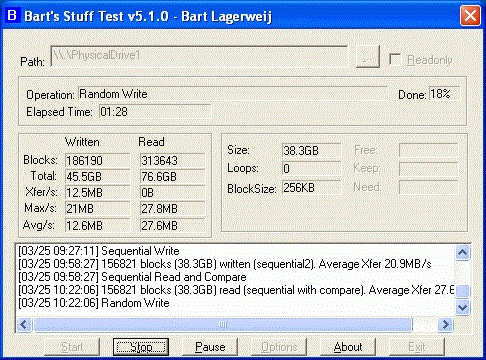This screenshot has width=486, height=360.
Task: Select log line 10:22:06 Random Write
Action: click(94, 303)
